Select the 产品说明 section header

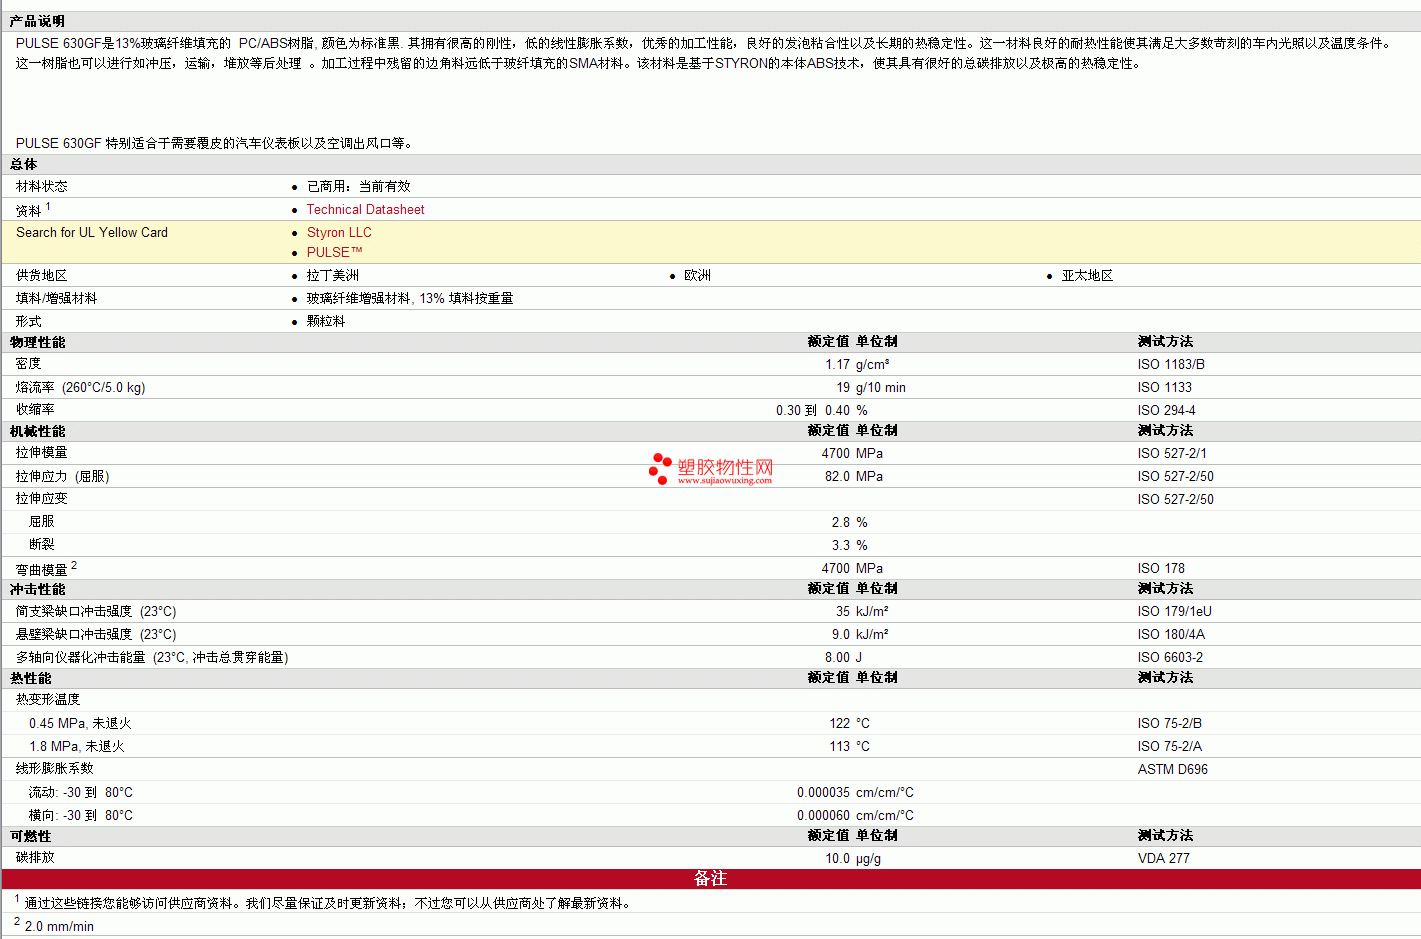[37, 21]
